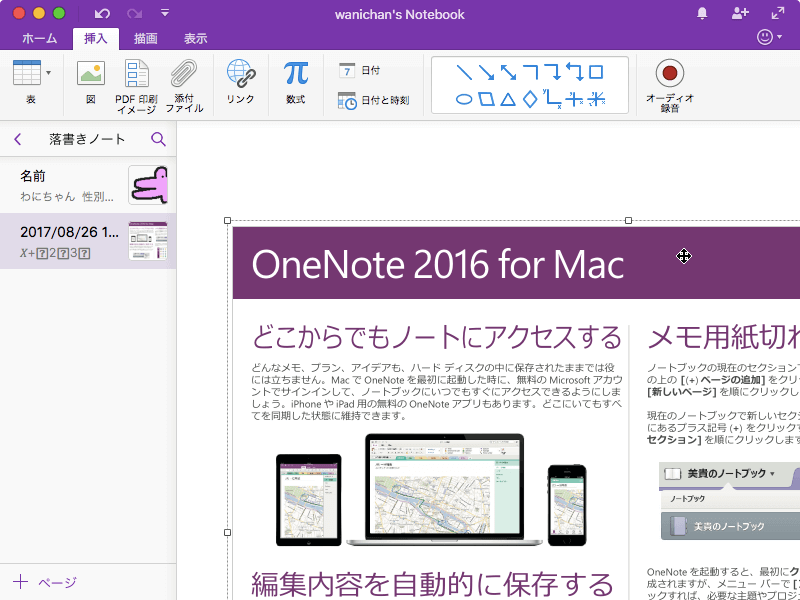Select the two-axis XY graph shape

point(553,98)
